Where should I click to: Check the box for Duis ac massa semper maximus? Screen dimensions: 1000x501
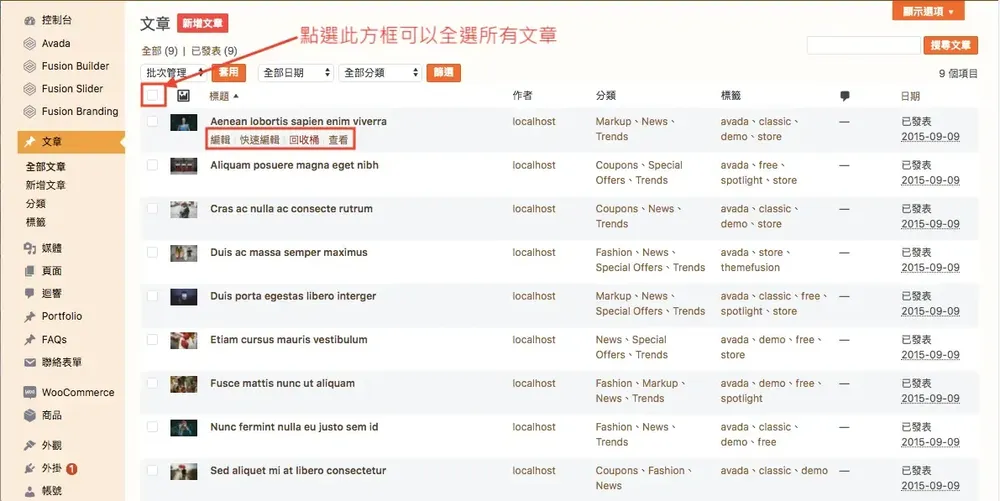[x=152, y=252]
